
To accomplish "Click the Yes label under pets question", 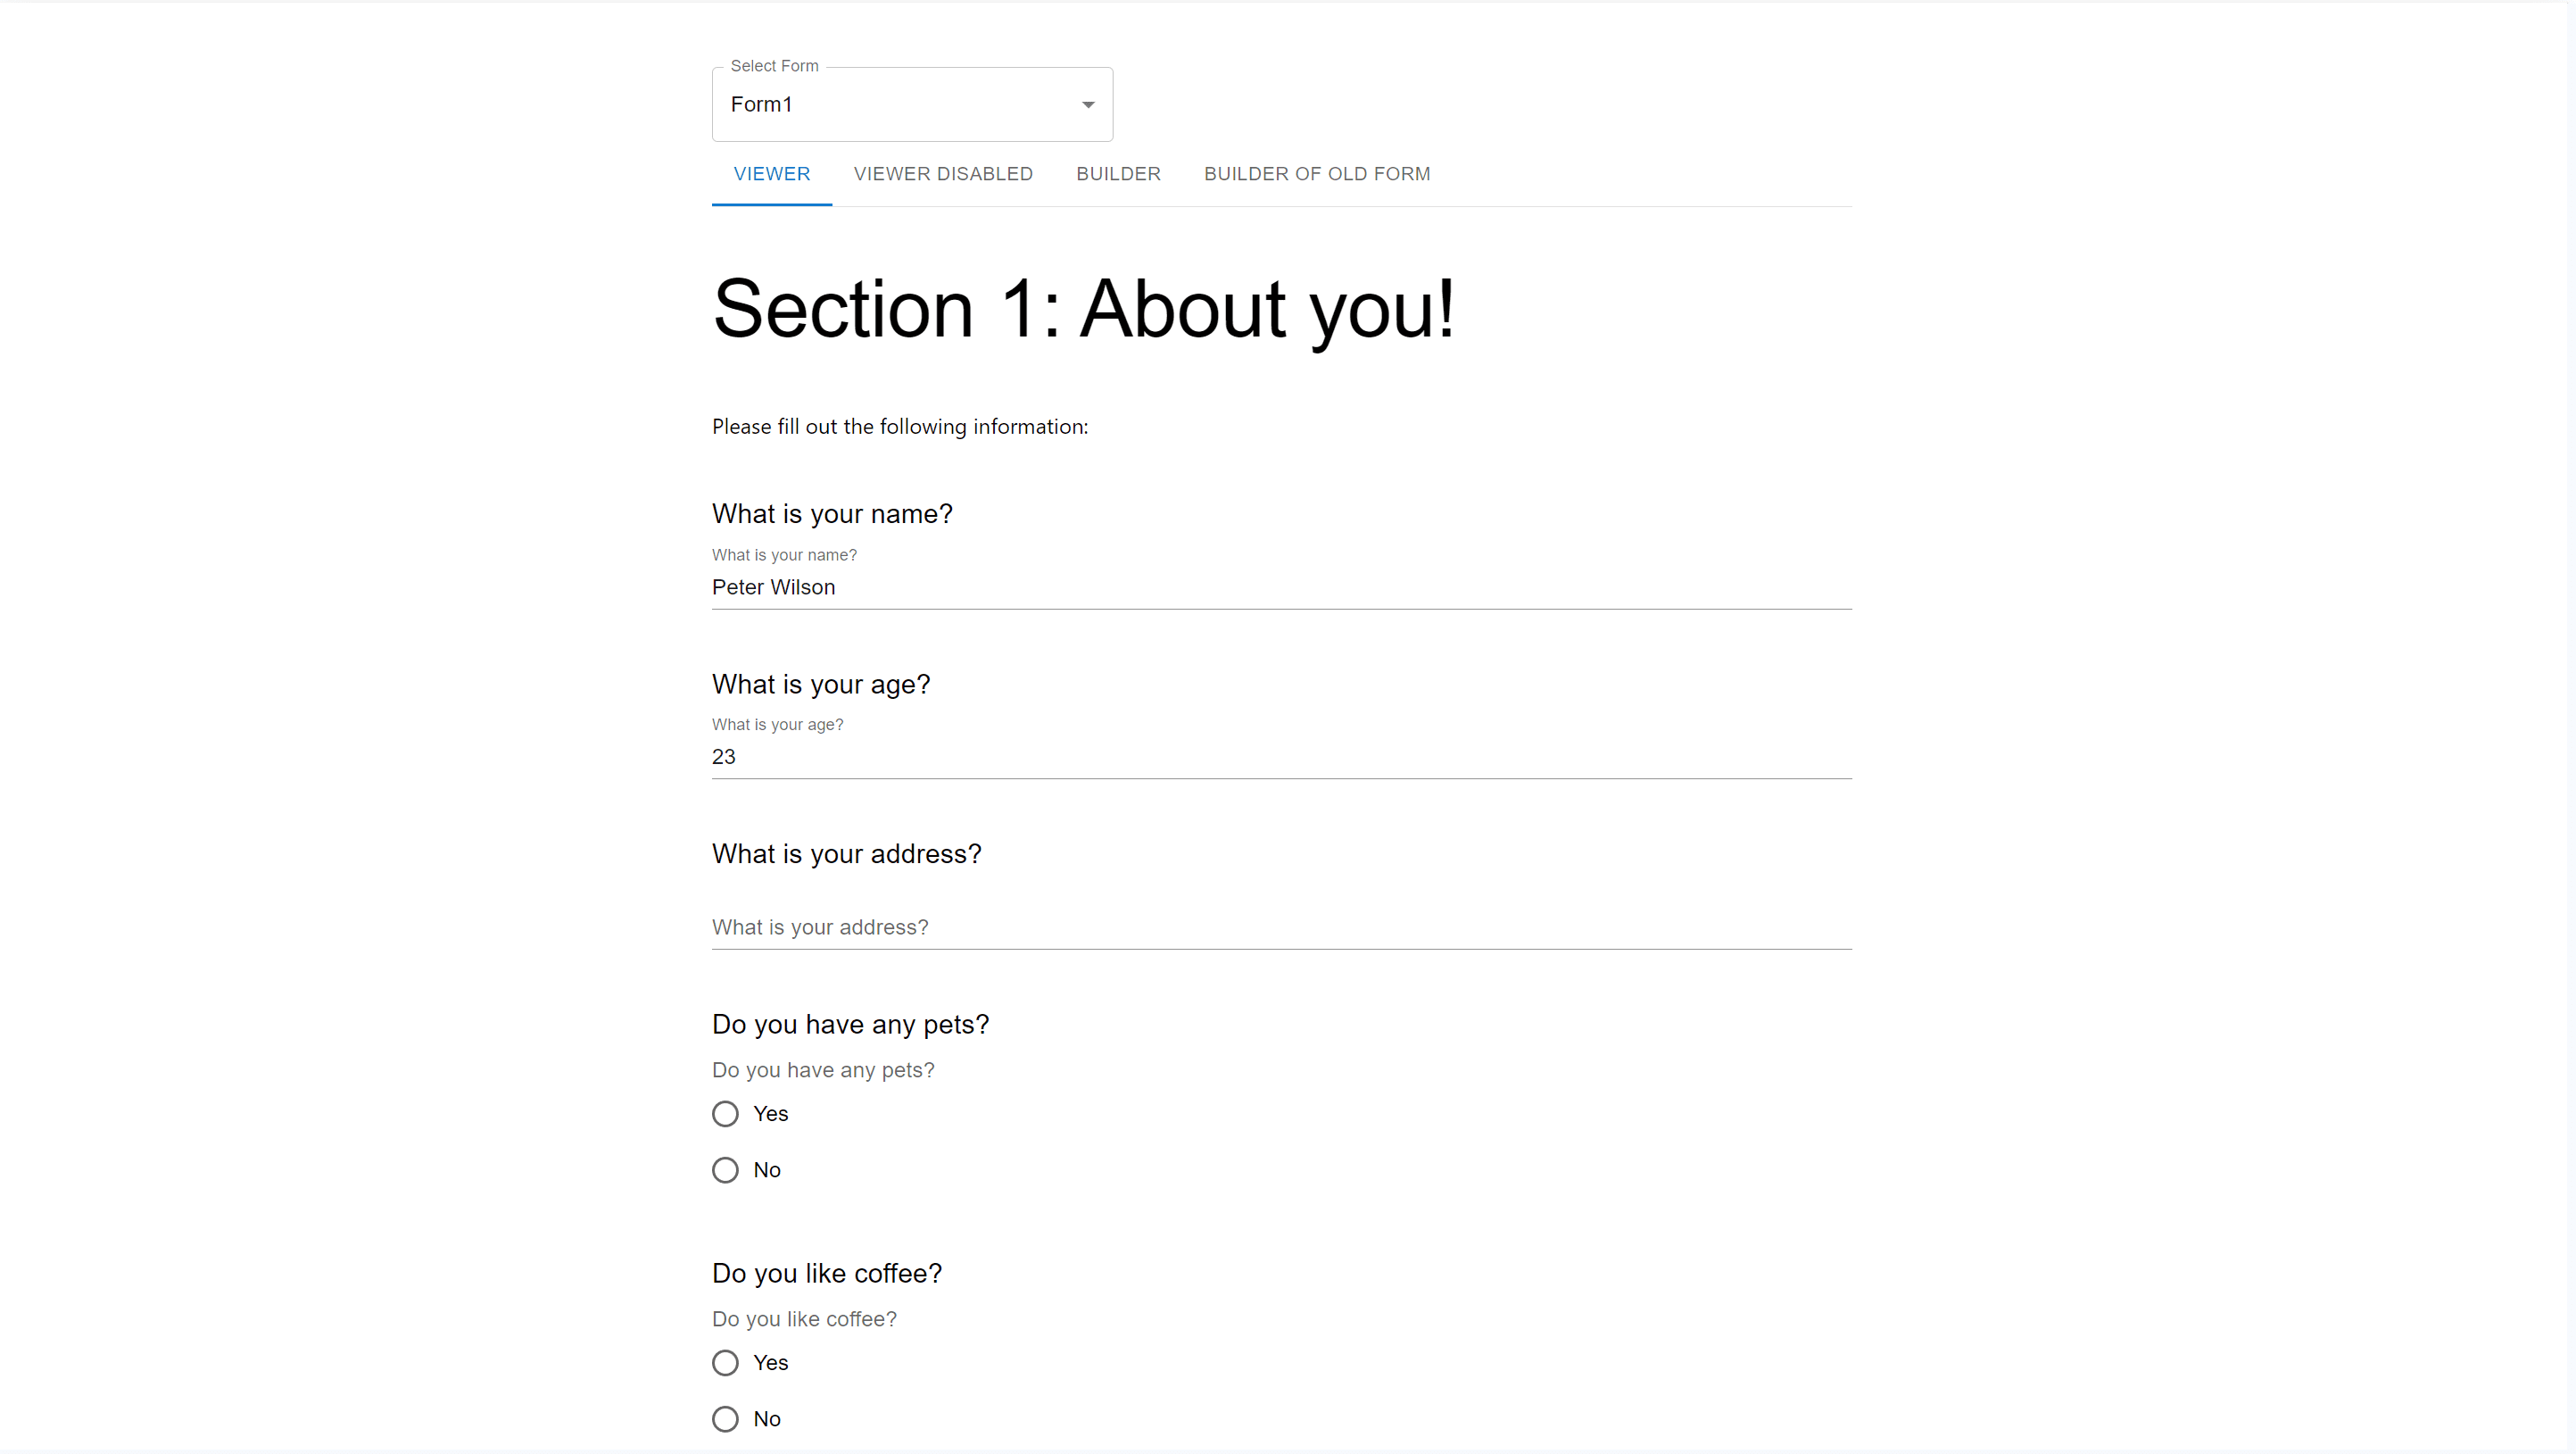I will [770, 1114].
